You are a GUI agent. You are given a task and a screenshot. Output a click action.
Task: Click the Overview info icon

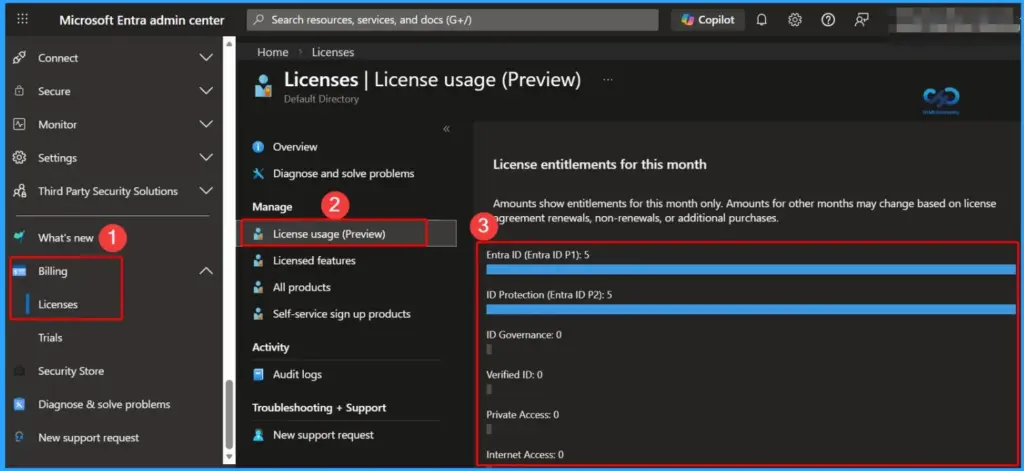[x=259, y=147]
